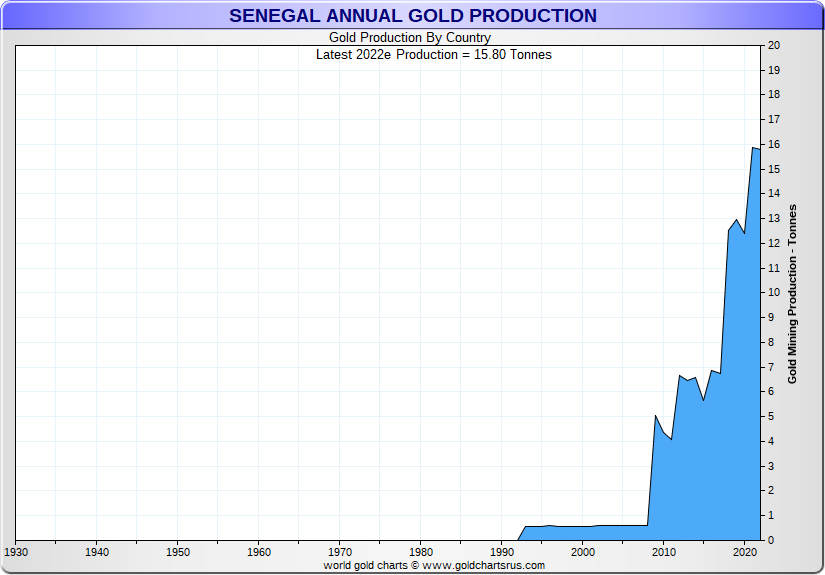Click the chart title 'Senegal Annual Gold Production'
The height and width of the screenshot is (575, 825).
click(x=412, y=16)
